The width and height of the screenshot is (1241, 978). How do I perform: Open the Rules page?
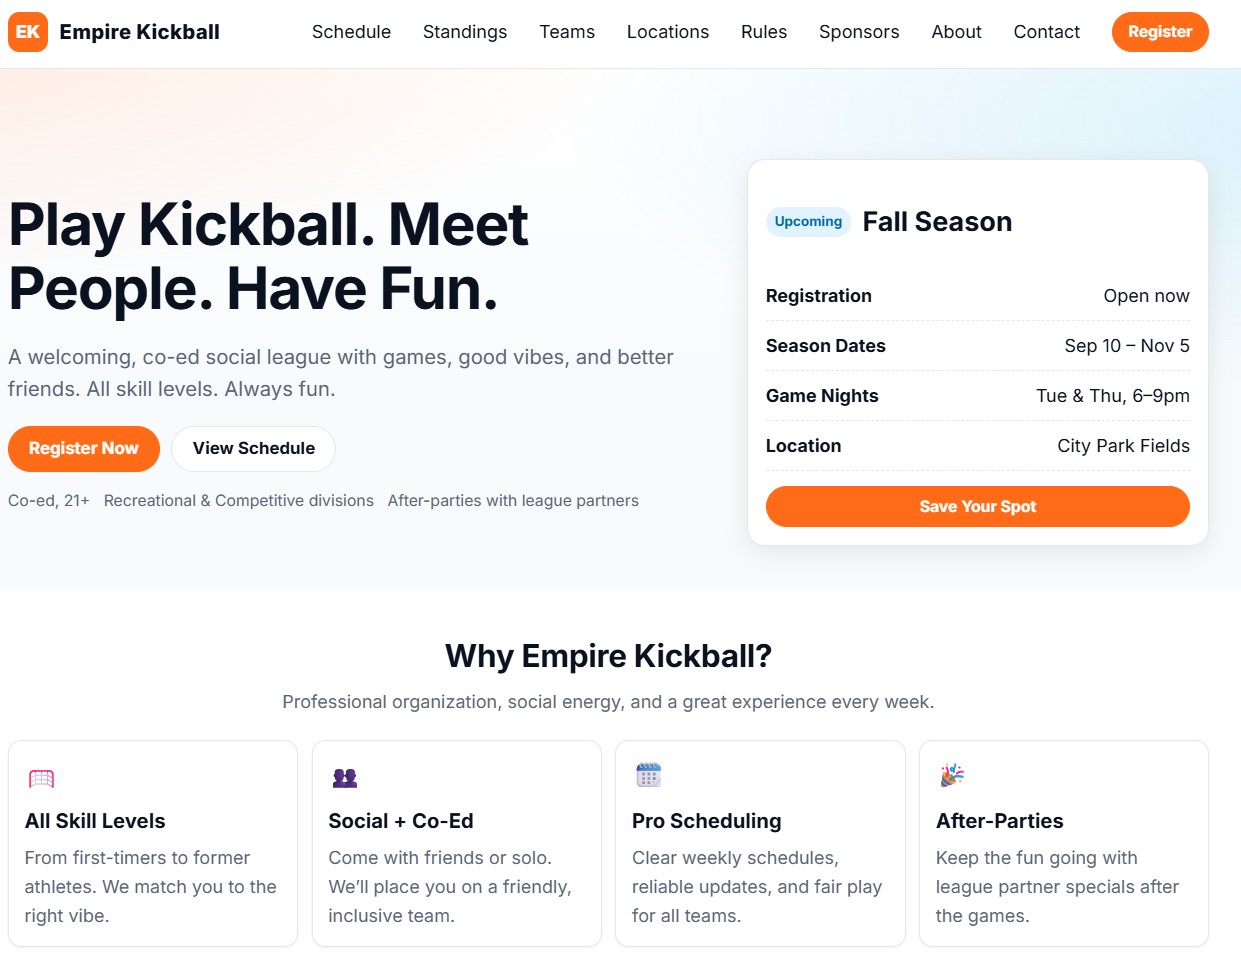(x=764, y=32)
